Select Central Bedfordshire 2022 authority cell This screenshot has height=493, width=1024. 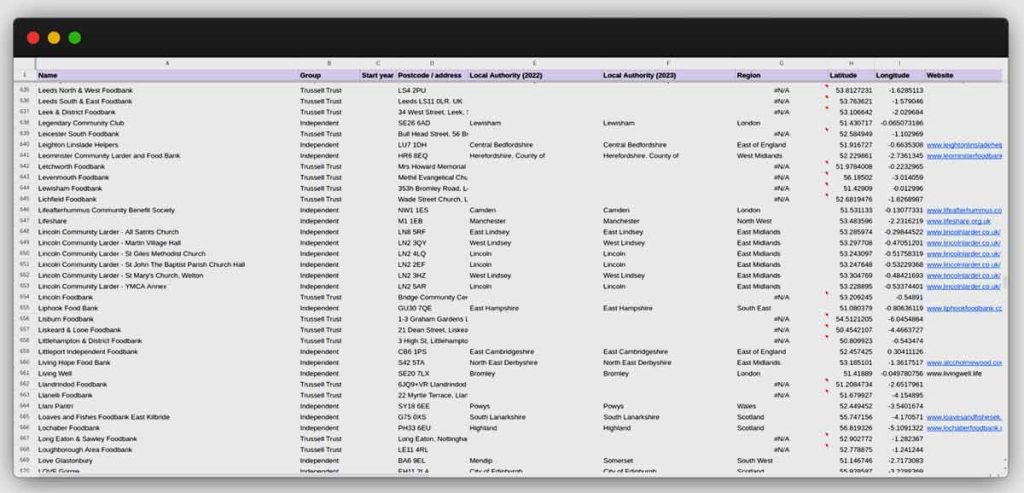[534, 145]
